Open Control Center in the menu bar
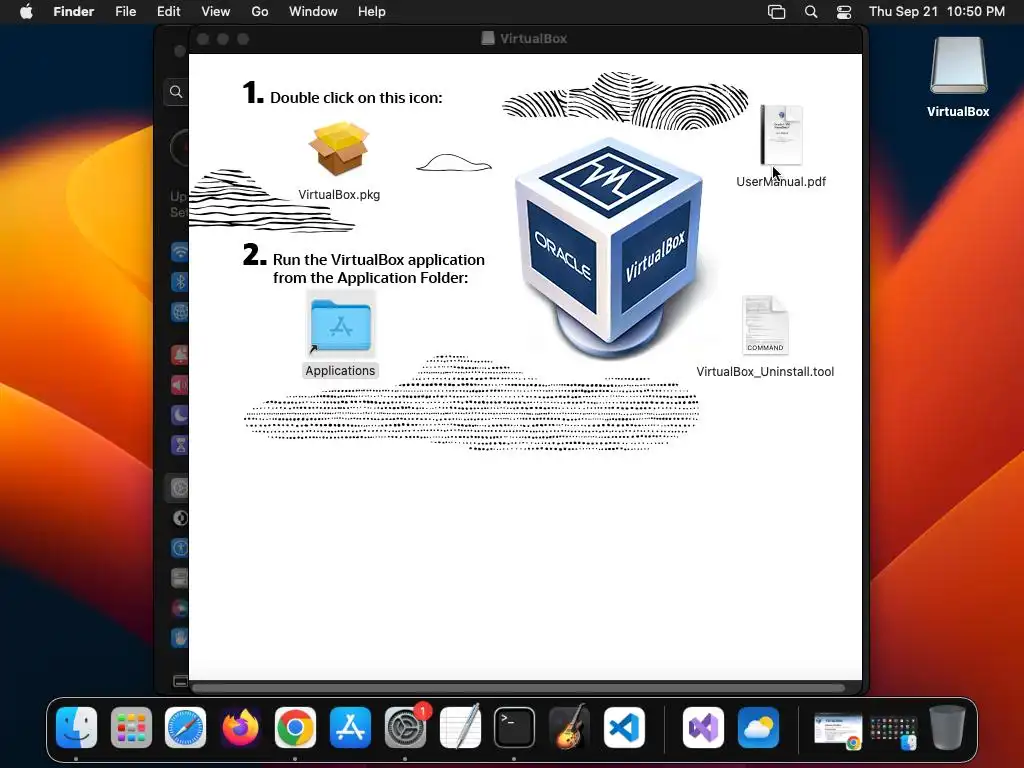The image size is (1024, 768). [844, 12]
